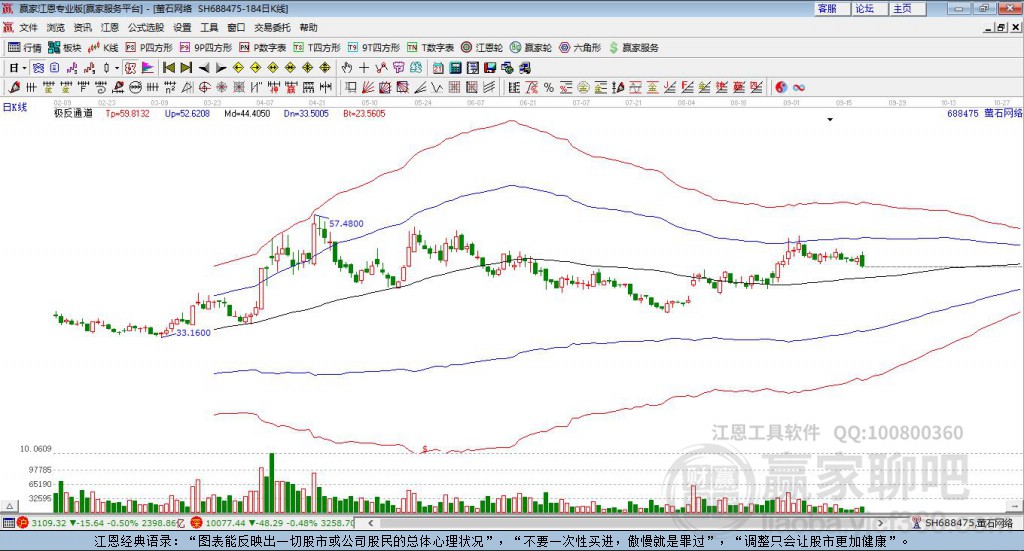
Task: Click the 客服 button in title bar
Action: click(833, 8)
